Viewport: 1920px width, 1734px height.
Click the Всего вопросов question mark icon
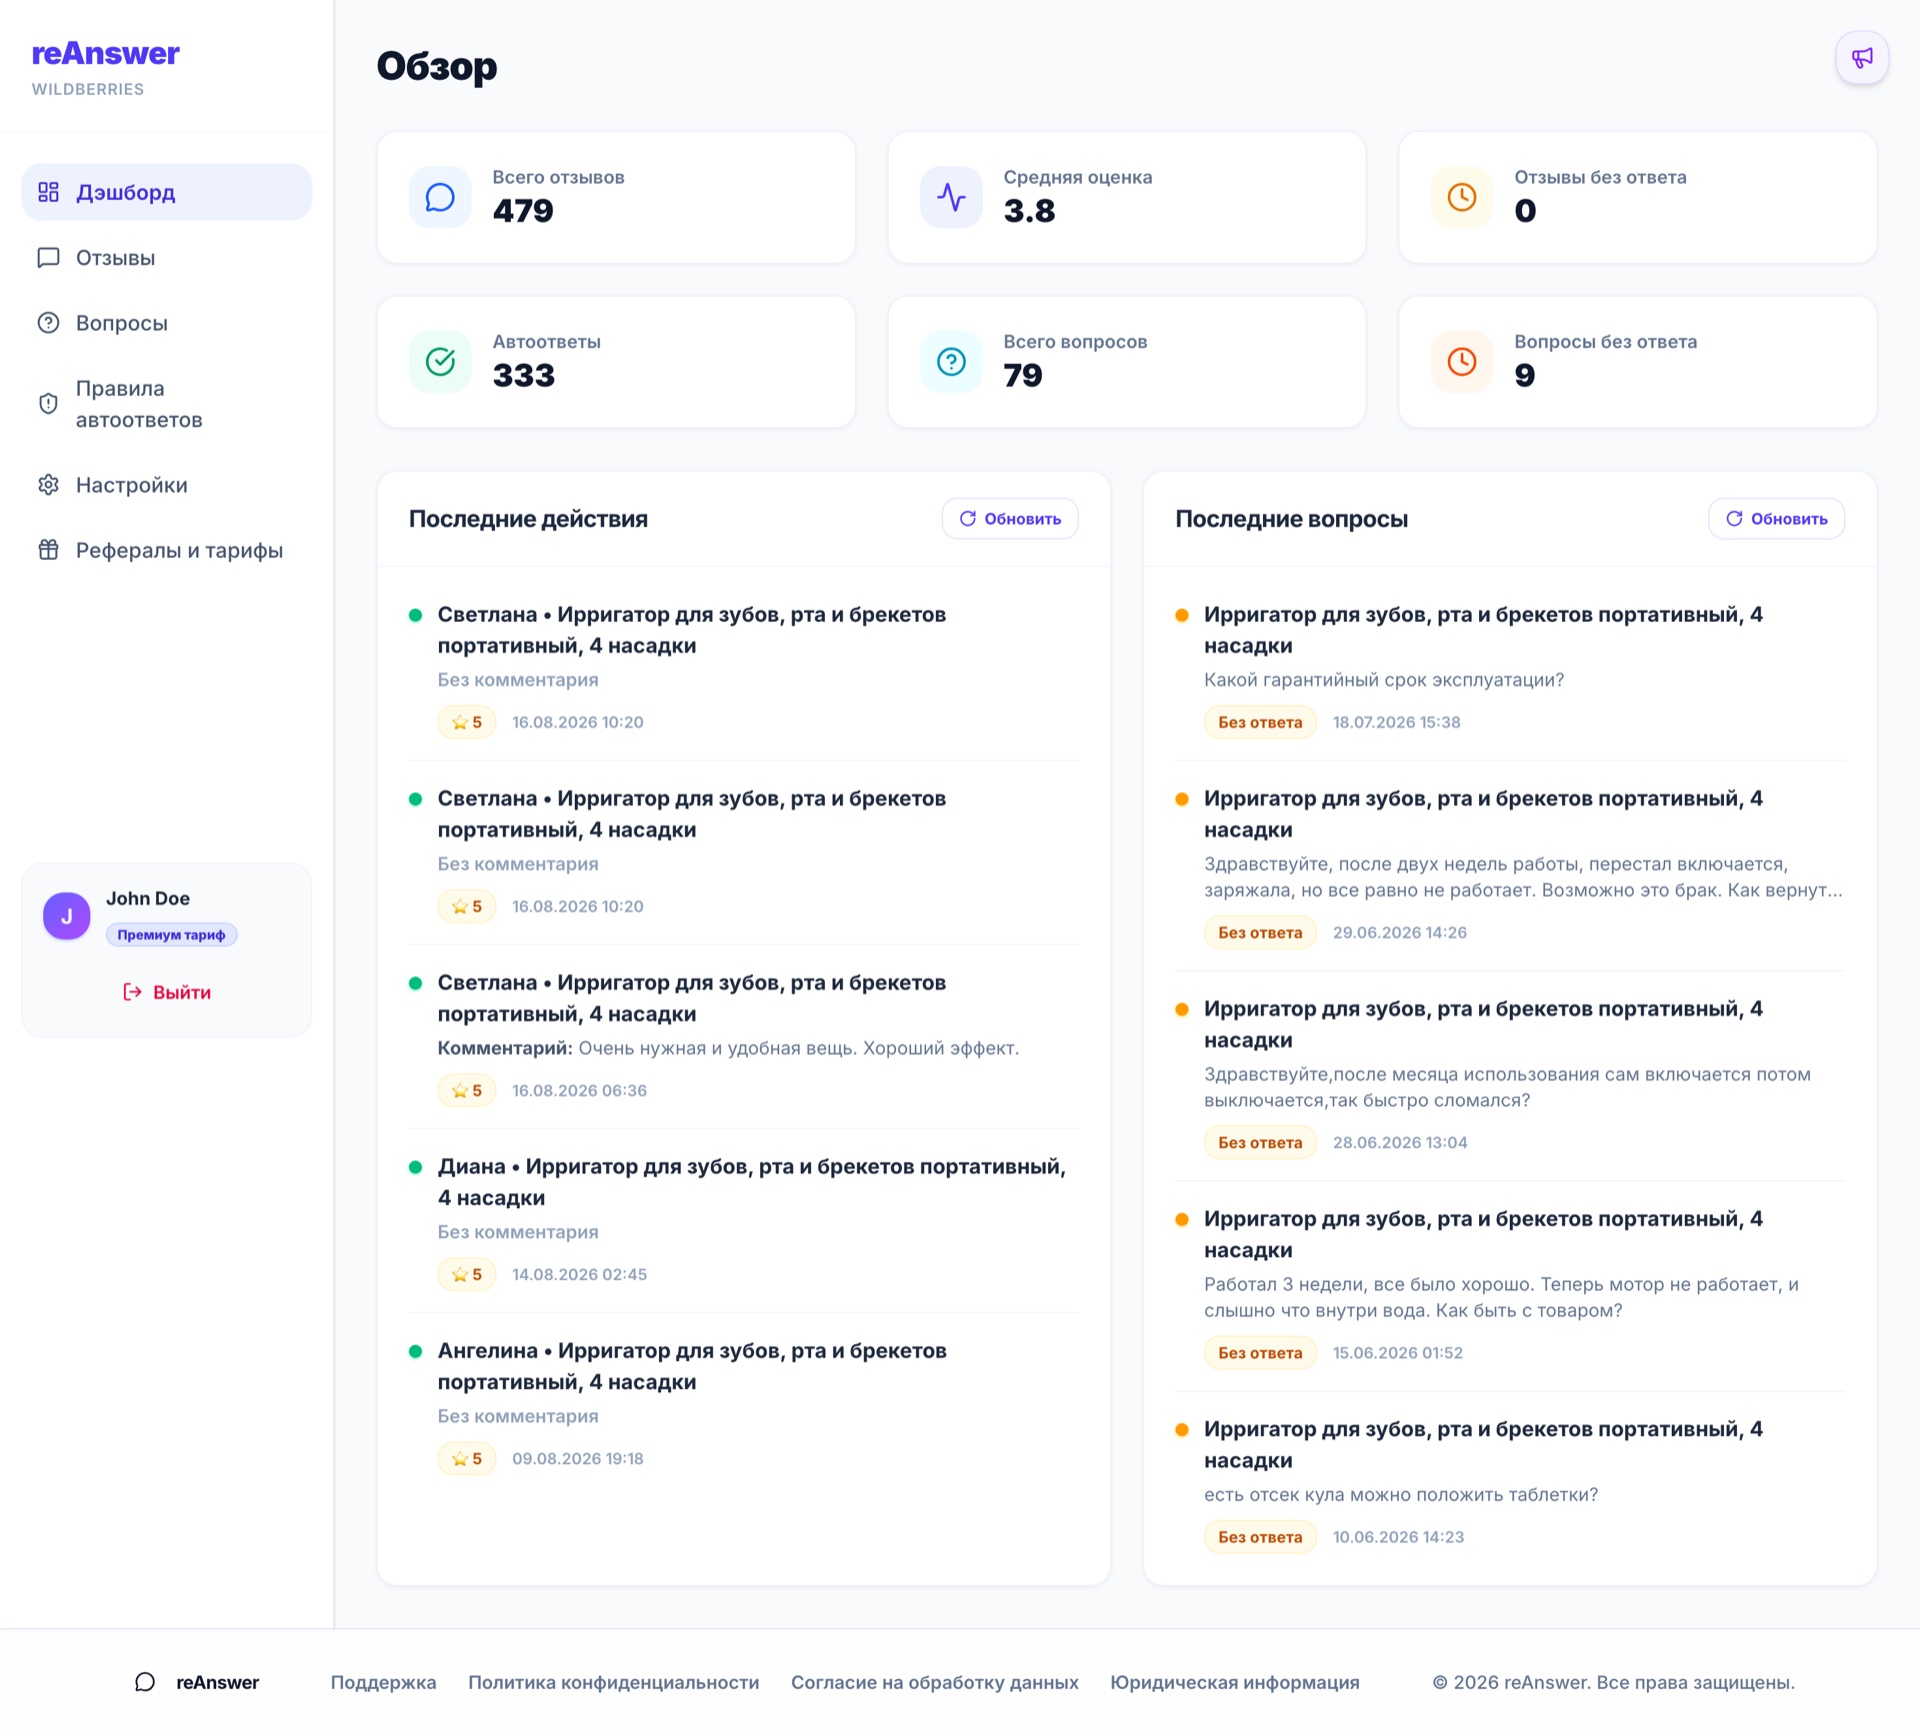coord(951,361)
